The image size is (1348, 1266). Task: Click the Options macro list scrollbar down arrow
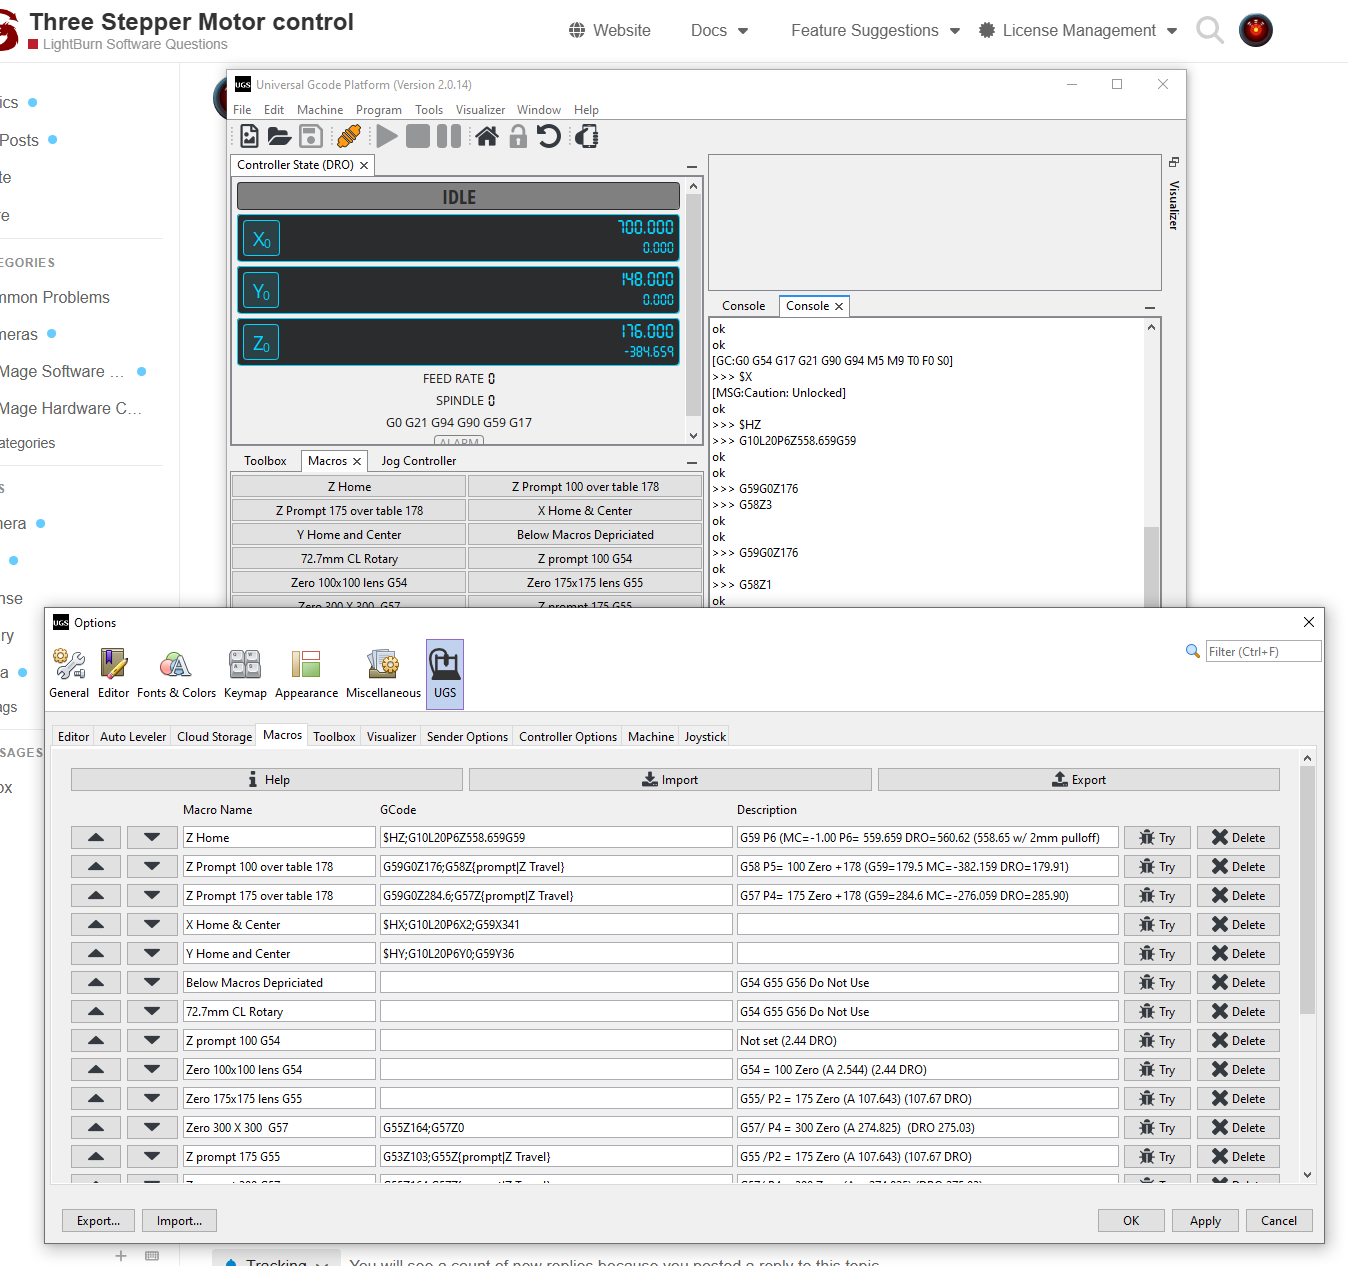coord(1307,1175)
